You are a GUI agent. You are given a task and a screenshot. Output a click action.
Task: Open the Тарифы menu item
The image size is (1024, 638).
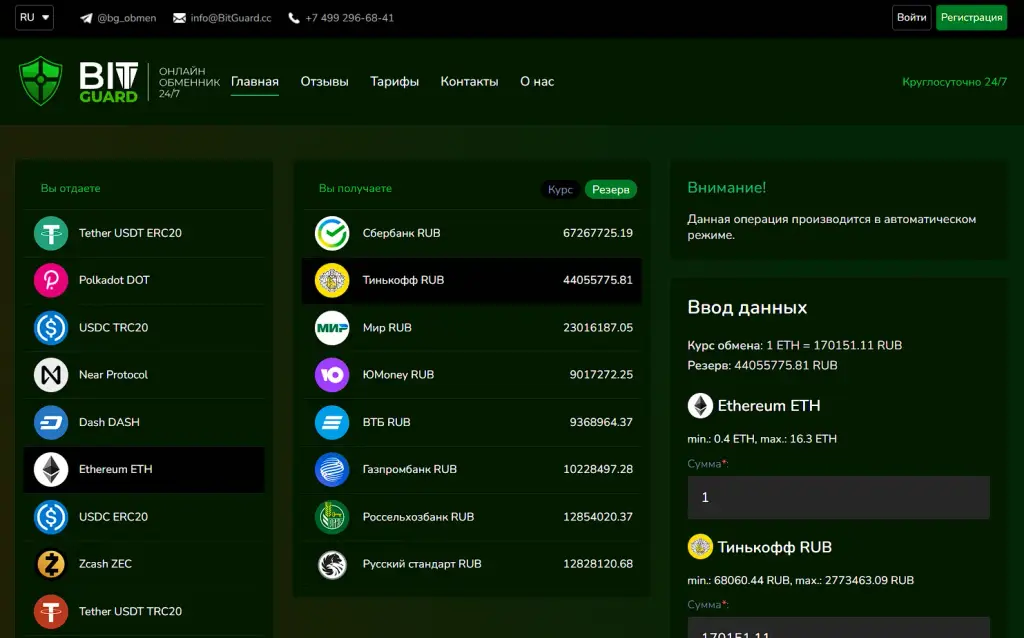click(394, 82)
